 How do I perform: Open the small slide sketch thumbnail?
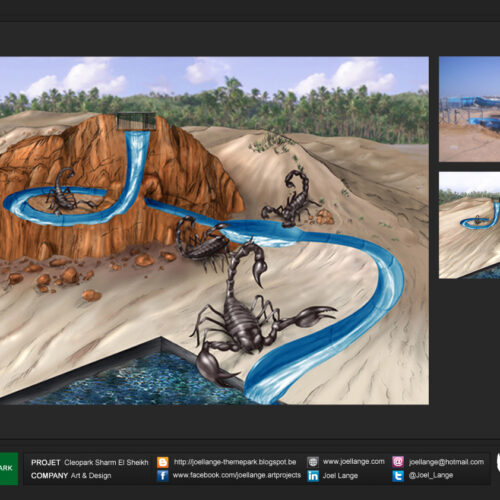coord(470,225)
